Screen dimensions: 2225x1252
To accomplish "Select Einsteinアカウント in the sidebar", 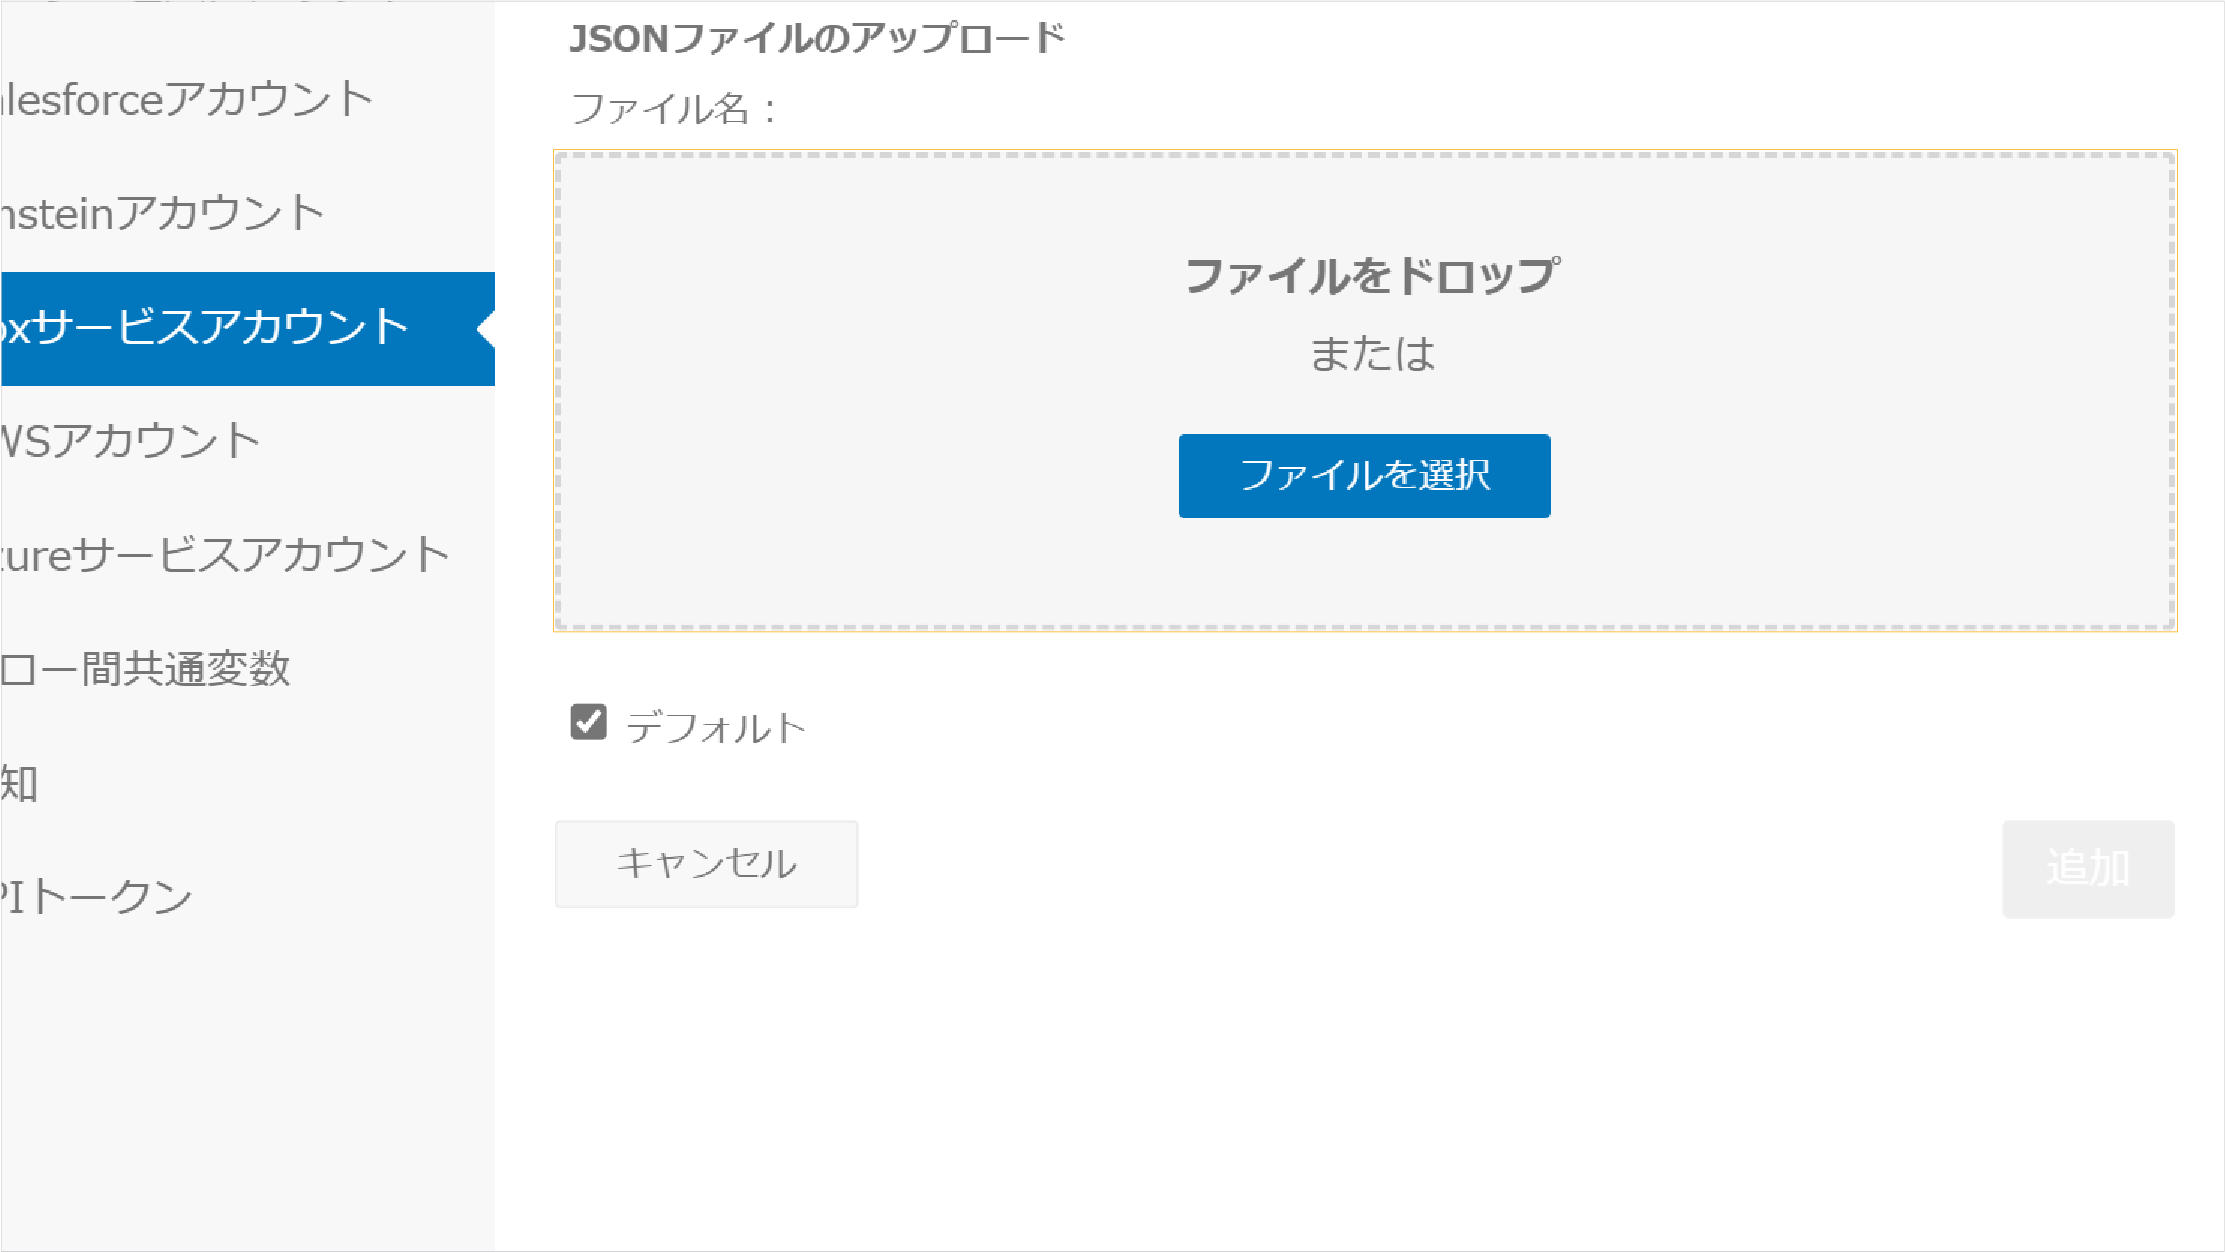I will tap(247, 214).
